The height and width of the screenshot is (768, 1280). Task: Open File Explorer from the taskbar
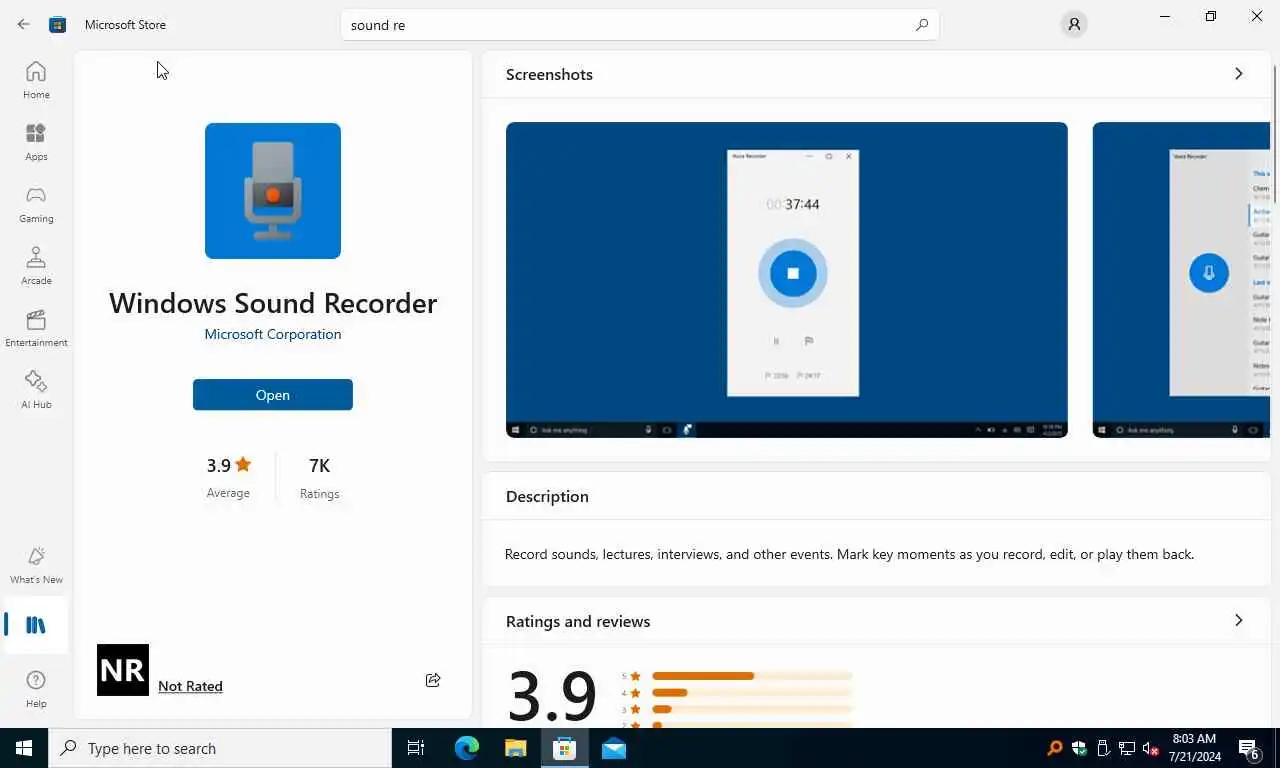[516, 748]
